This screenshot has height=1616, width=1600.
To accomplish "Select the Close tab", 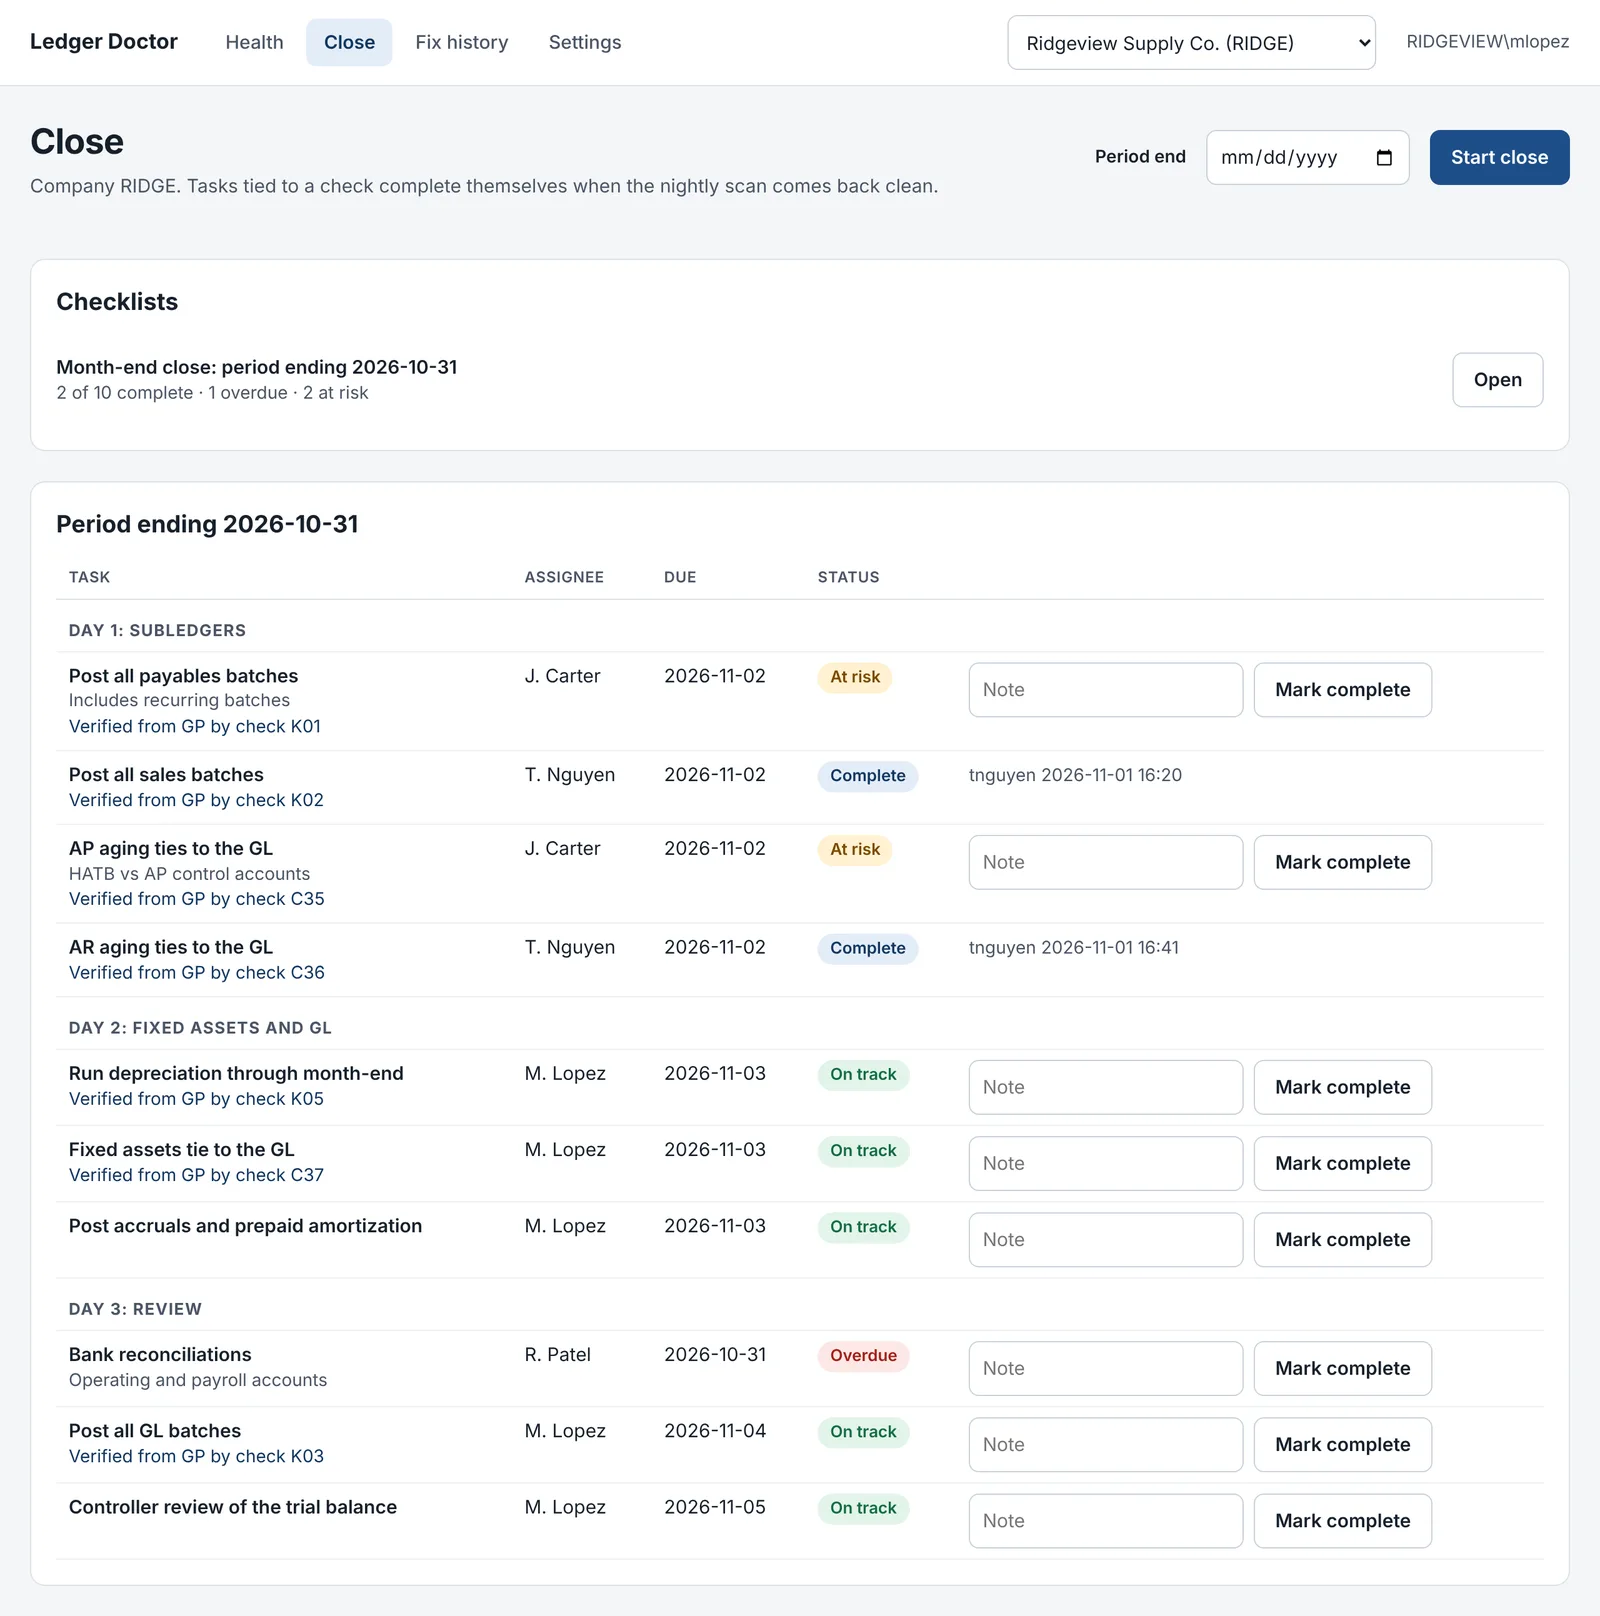I will click(x=349, y=42).
